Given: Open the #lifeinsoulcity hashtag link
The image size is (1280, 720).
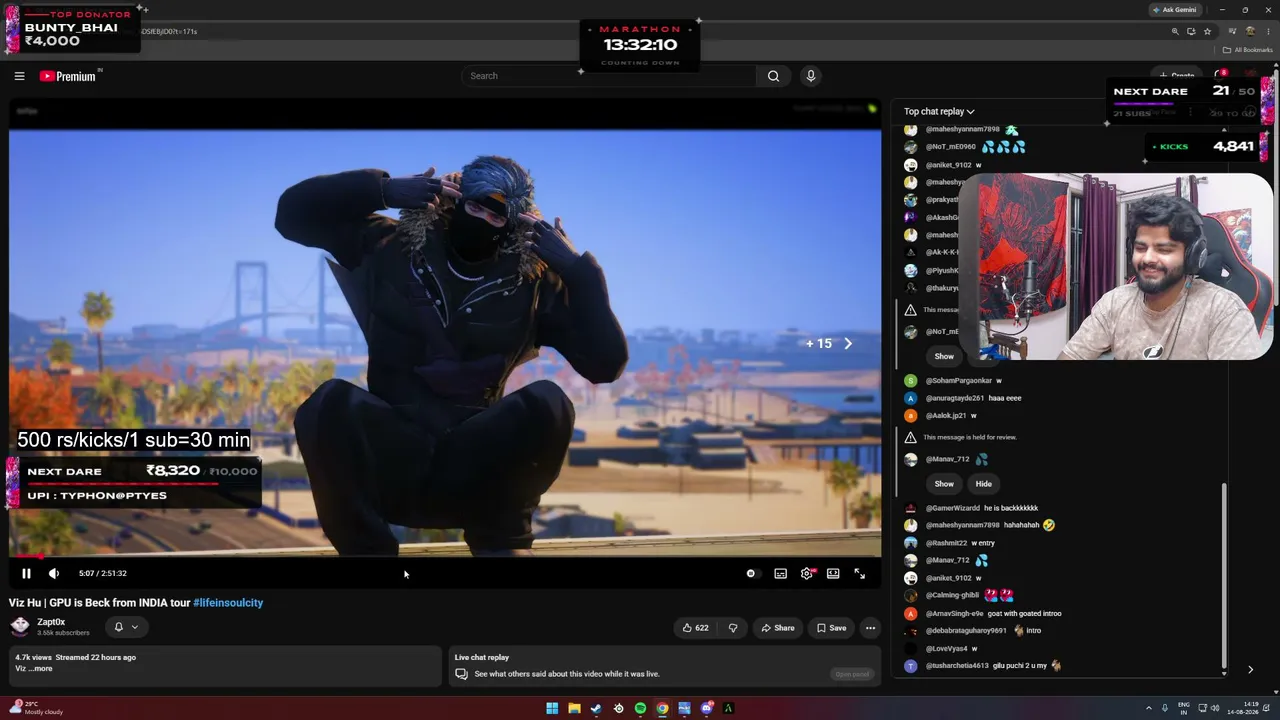Looking at the screenshot, I should (x=228, y=603).
